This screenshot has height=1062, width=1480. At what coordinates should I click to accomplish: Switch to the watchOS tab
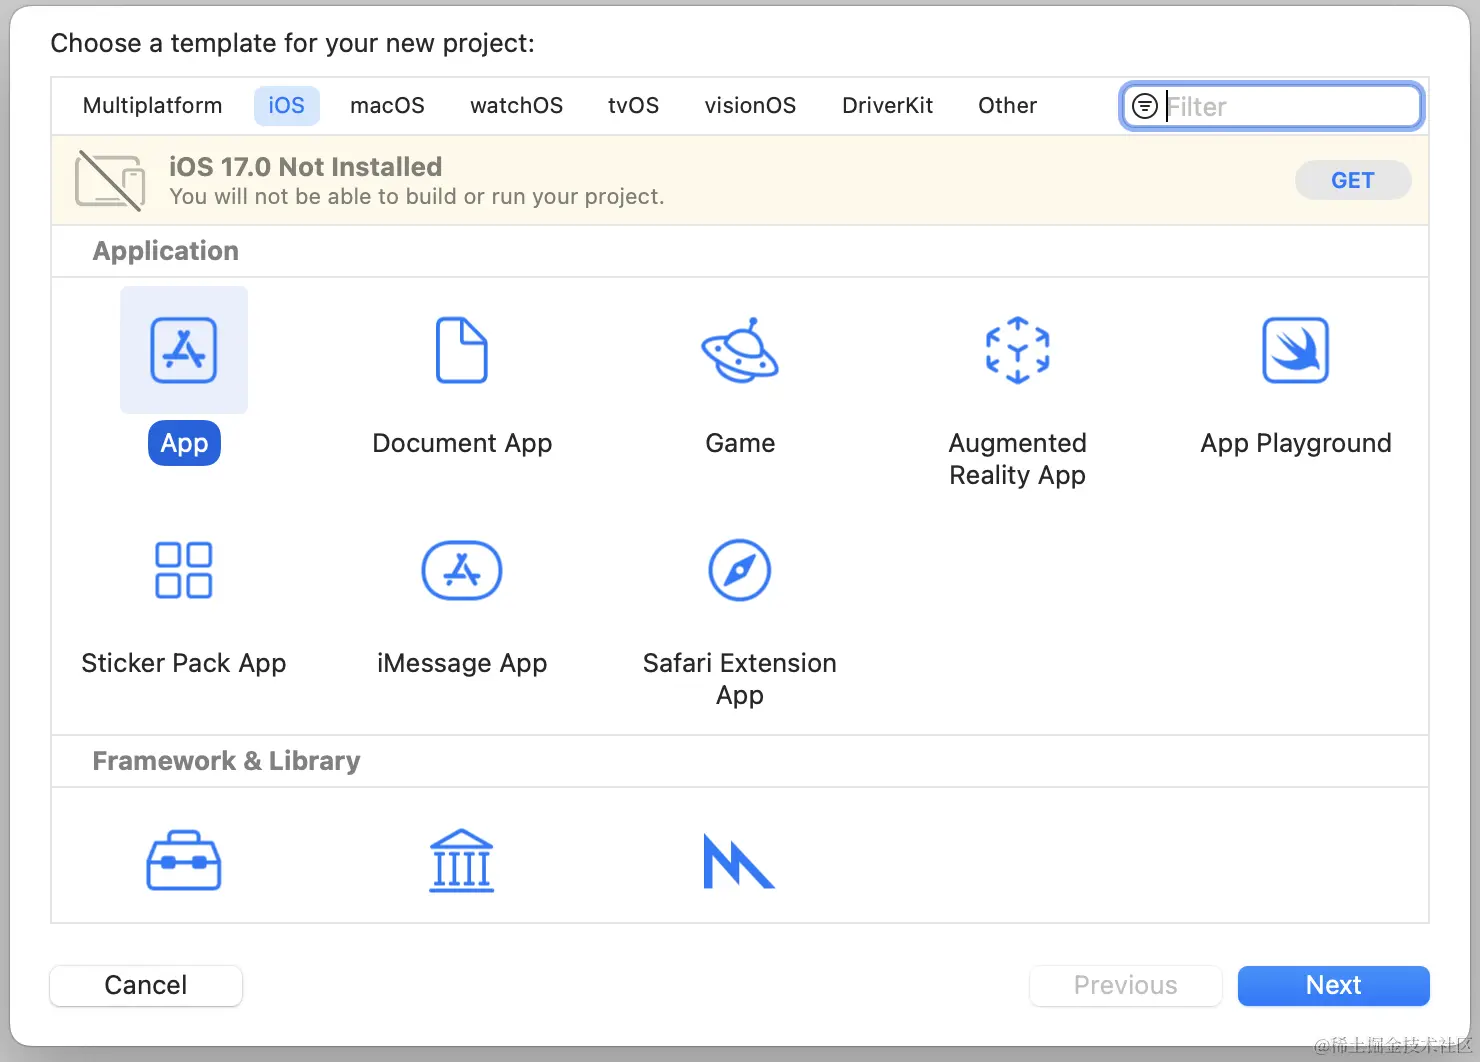click(516, 106)
